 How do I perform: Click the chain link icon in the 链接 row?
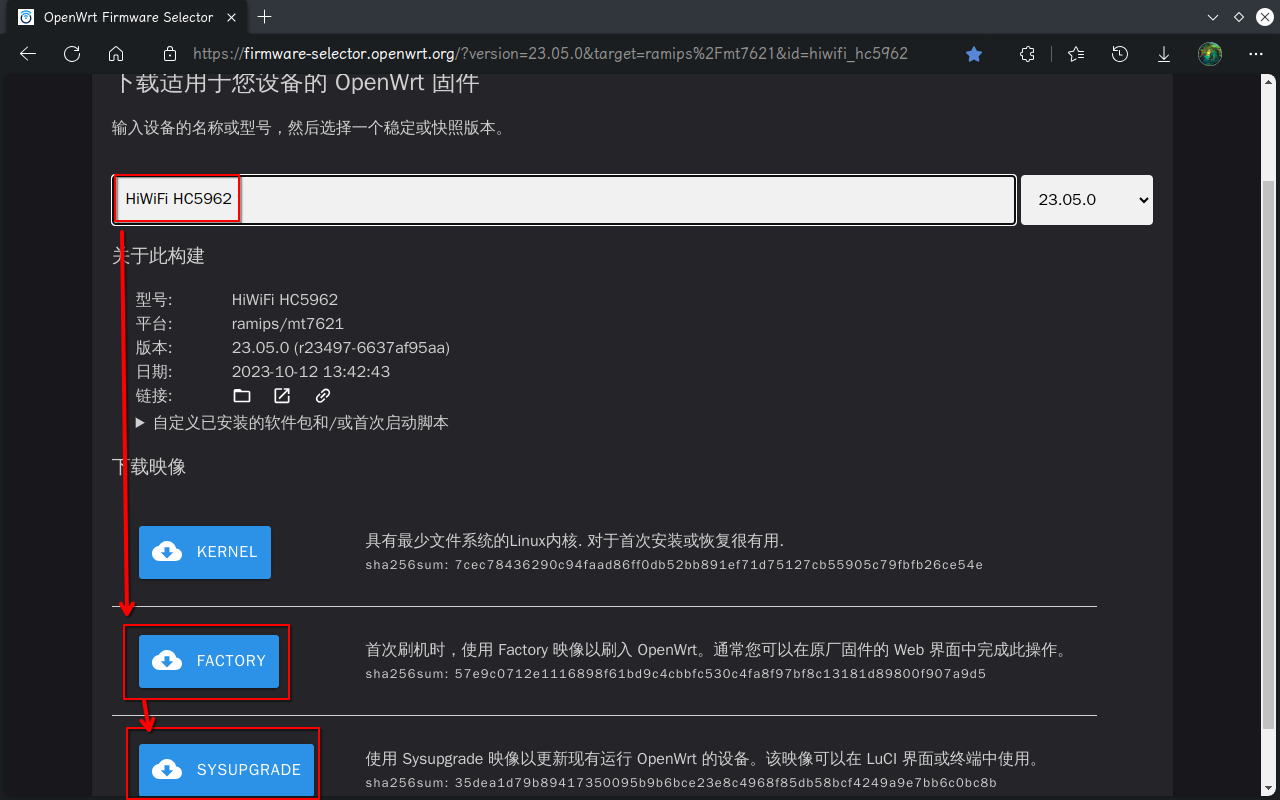(x=322, y=395)
